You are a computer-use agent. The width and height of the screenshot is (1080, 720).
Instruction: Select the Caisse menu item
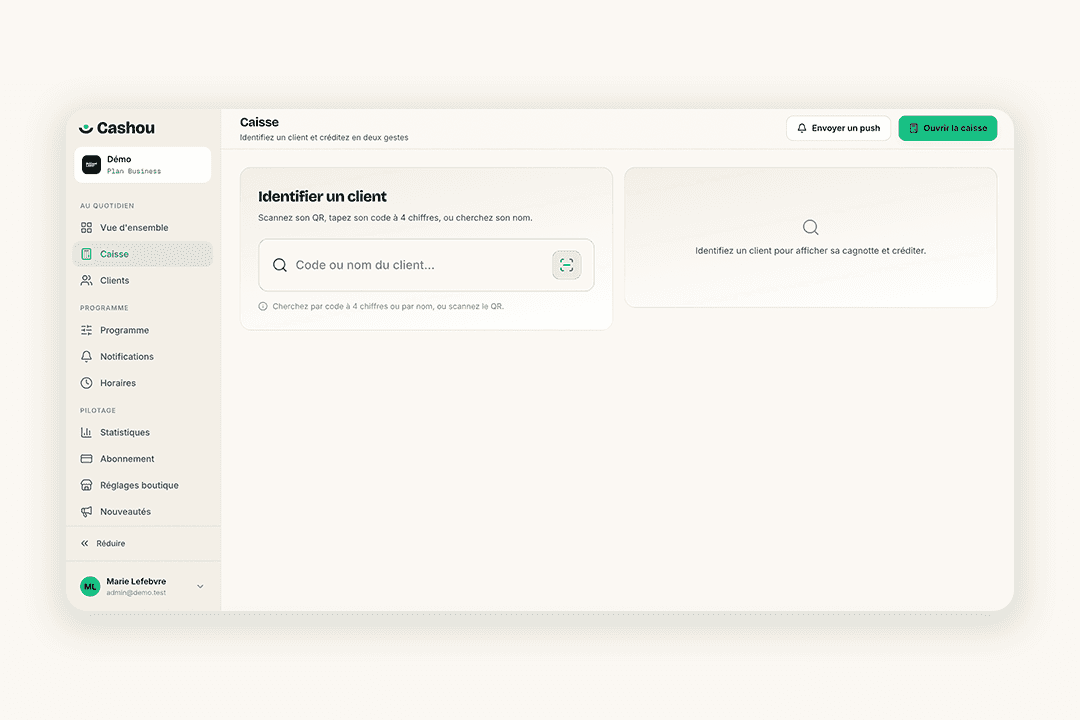(143, 254)
